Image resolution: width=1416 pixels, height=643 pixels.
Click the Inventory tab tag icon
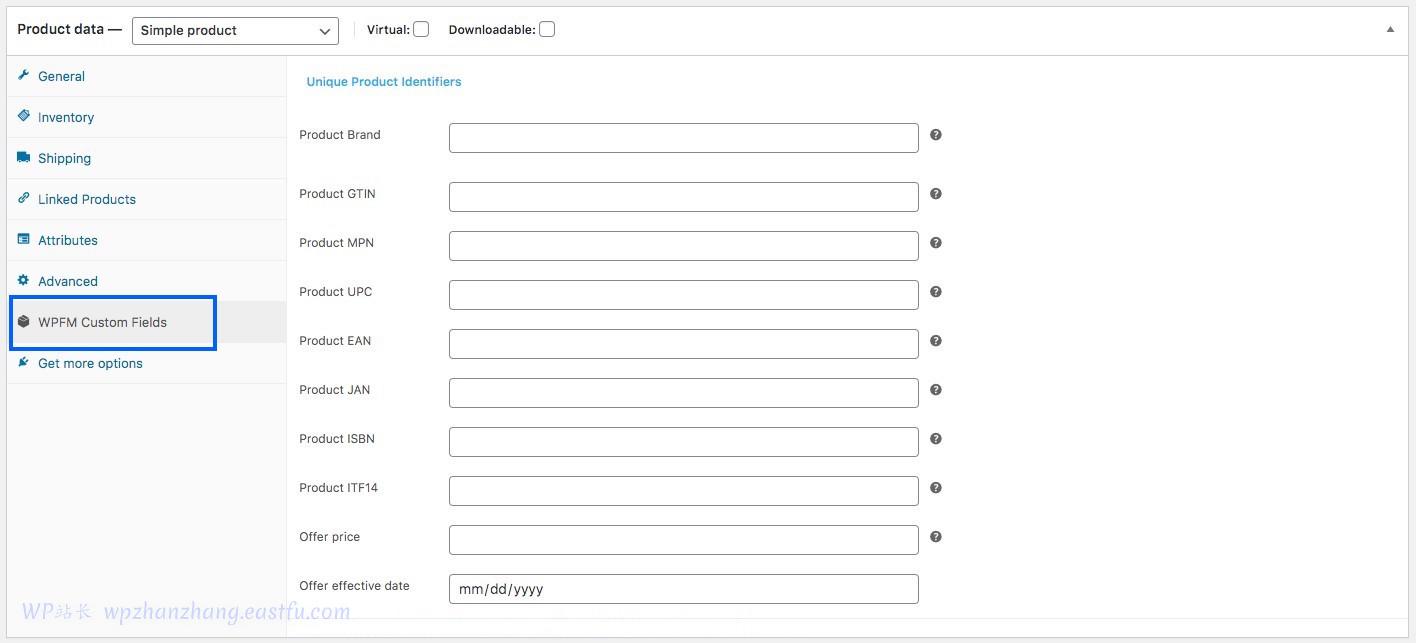[24, 116]
